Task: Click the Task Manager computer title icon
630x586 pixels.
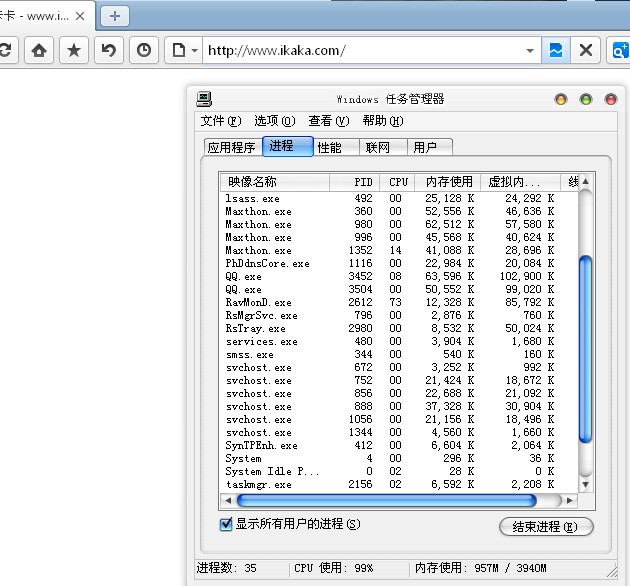Action: click(204, 99)
